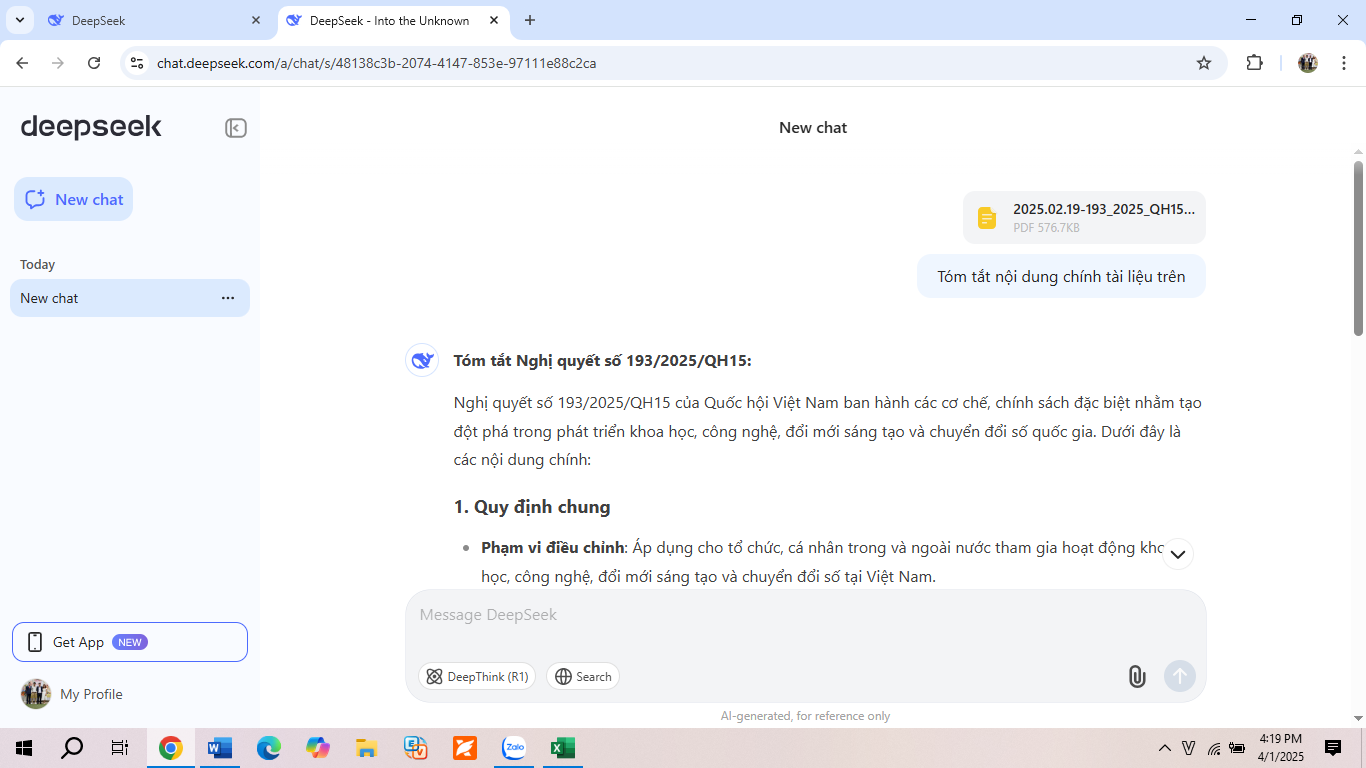Open Microsoft Word from the taskbar
This screenshot has width=1366, height=768.
click(x=220, y=748)
